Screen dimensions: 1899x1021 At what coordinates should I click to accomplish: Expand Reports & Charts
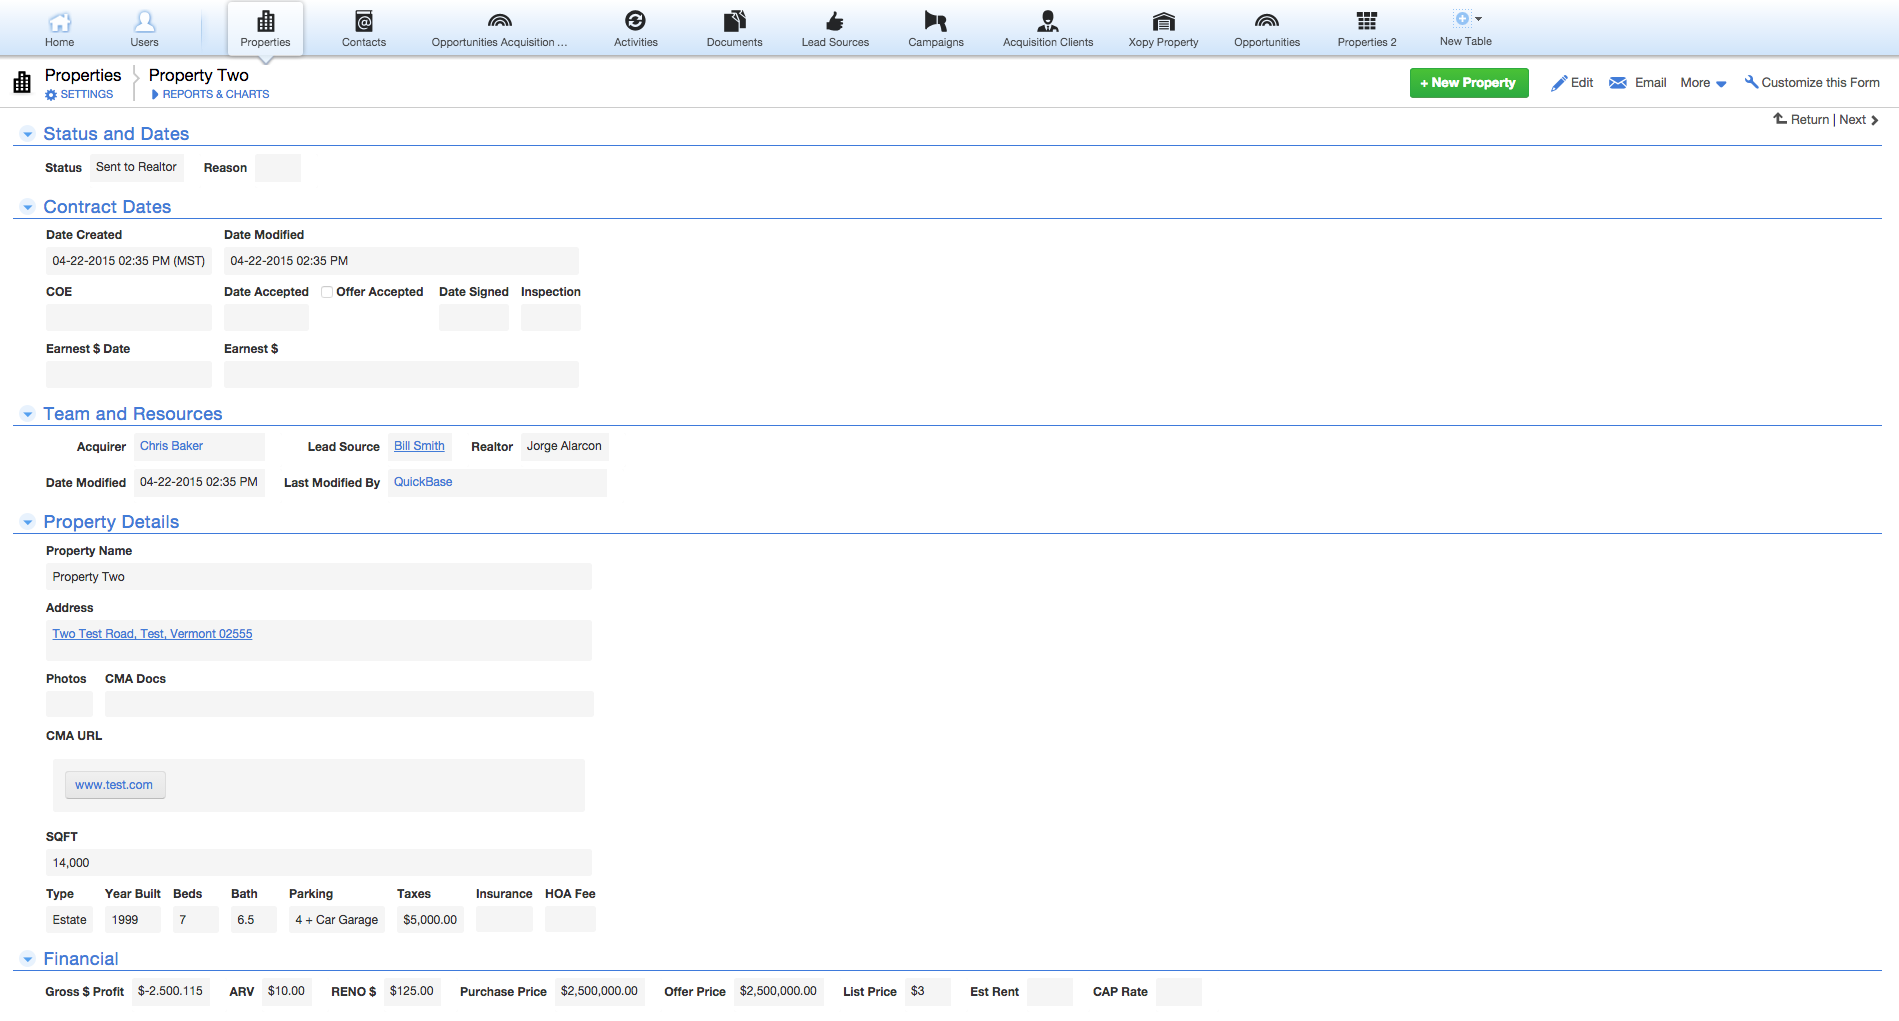click(x=210, y=95)
